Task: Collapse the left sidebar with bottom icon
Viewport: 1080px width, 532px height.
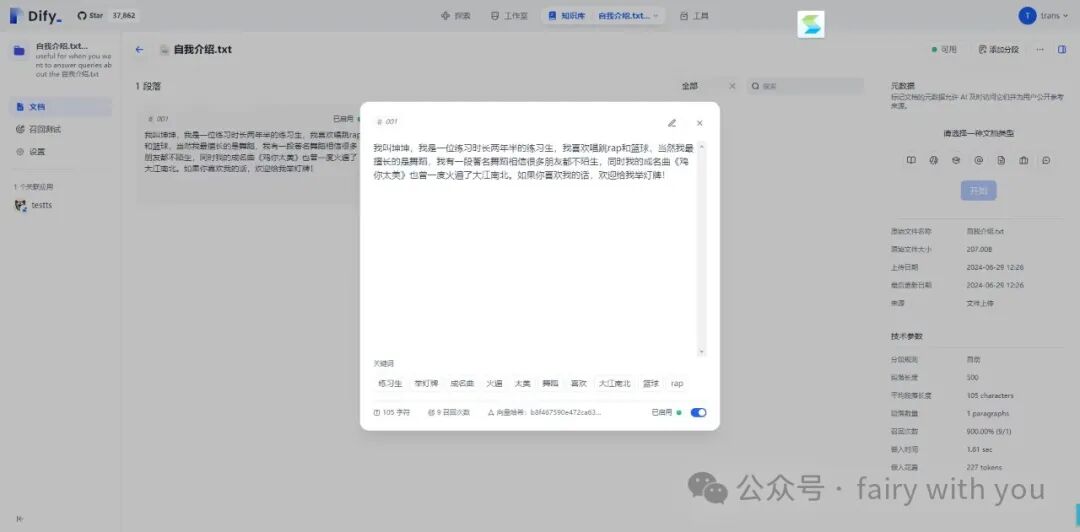Action: [19, 519]
